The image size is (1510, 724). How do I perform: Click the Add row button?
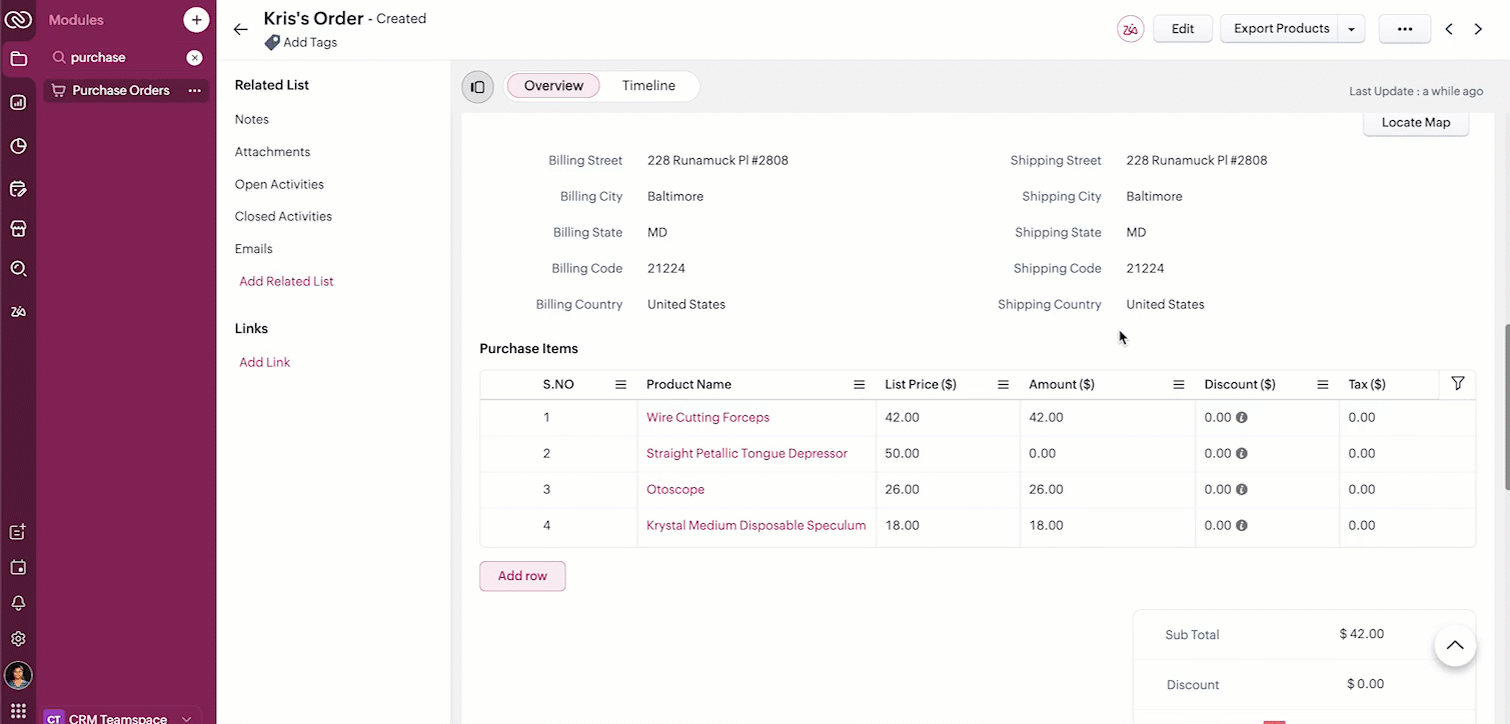tap(522, 576)
